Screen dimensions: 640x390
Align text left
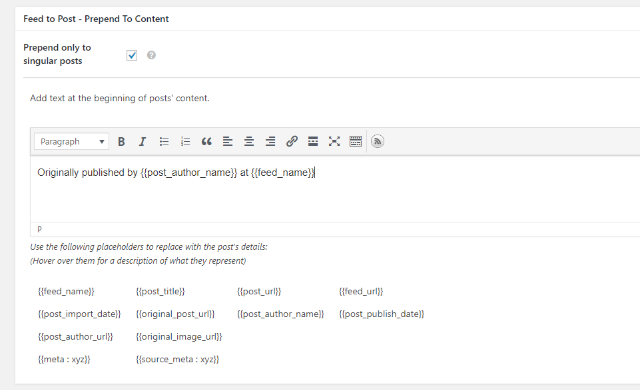[228, 142]
